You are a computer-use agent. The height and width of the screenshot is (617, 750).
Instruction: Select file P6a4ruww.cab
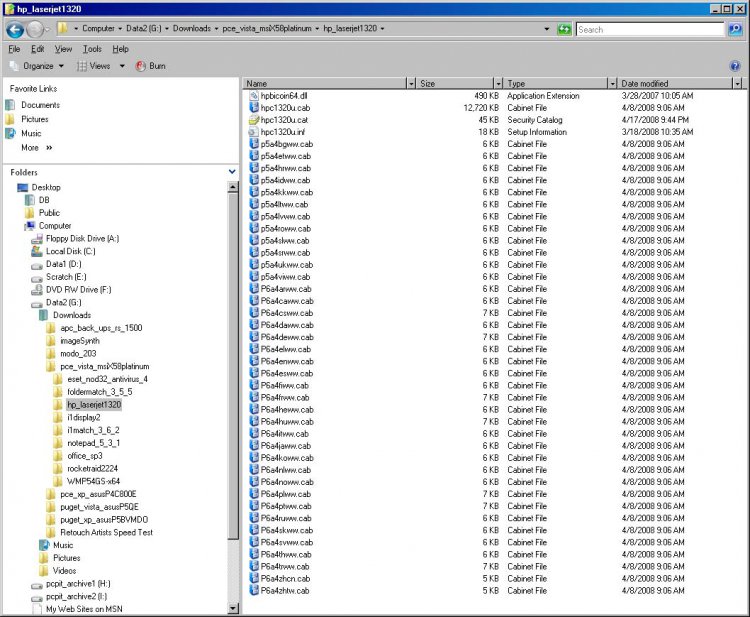(x=286, y=518)
